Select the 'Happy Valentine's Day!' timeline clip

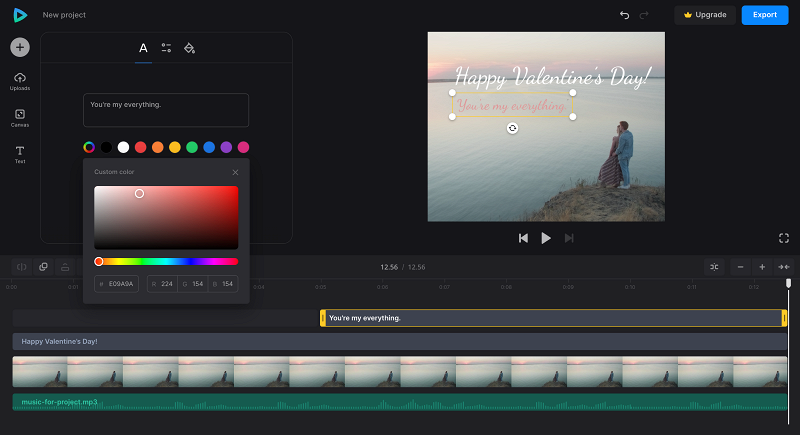(399, 342)
